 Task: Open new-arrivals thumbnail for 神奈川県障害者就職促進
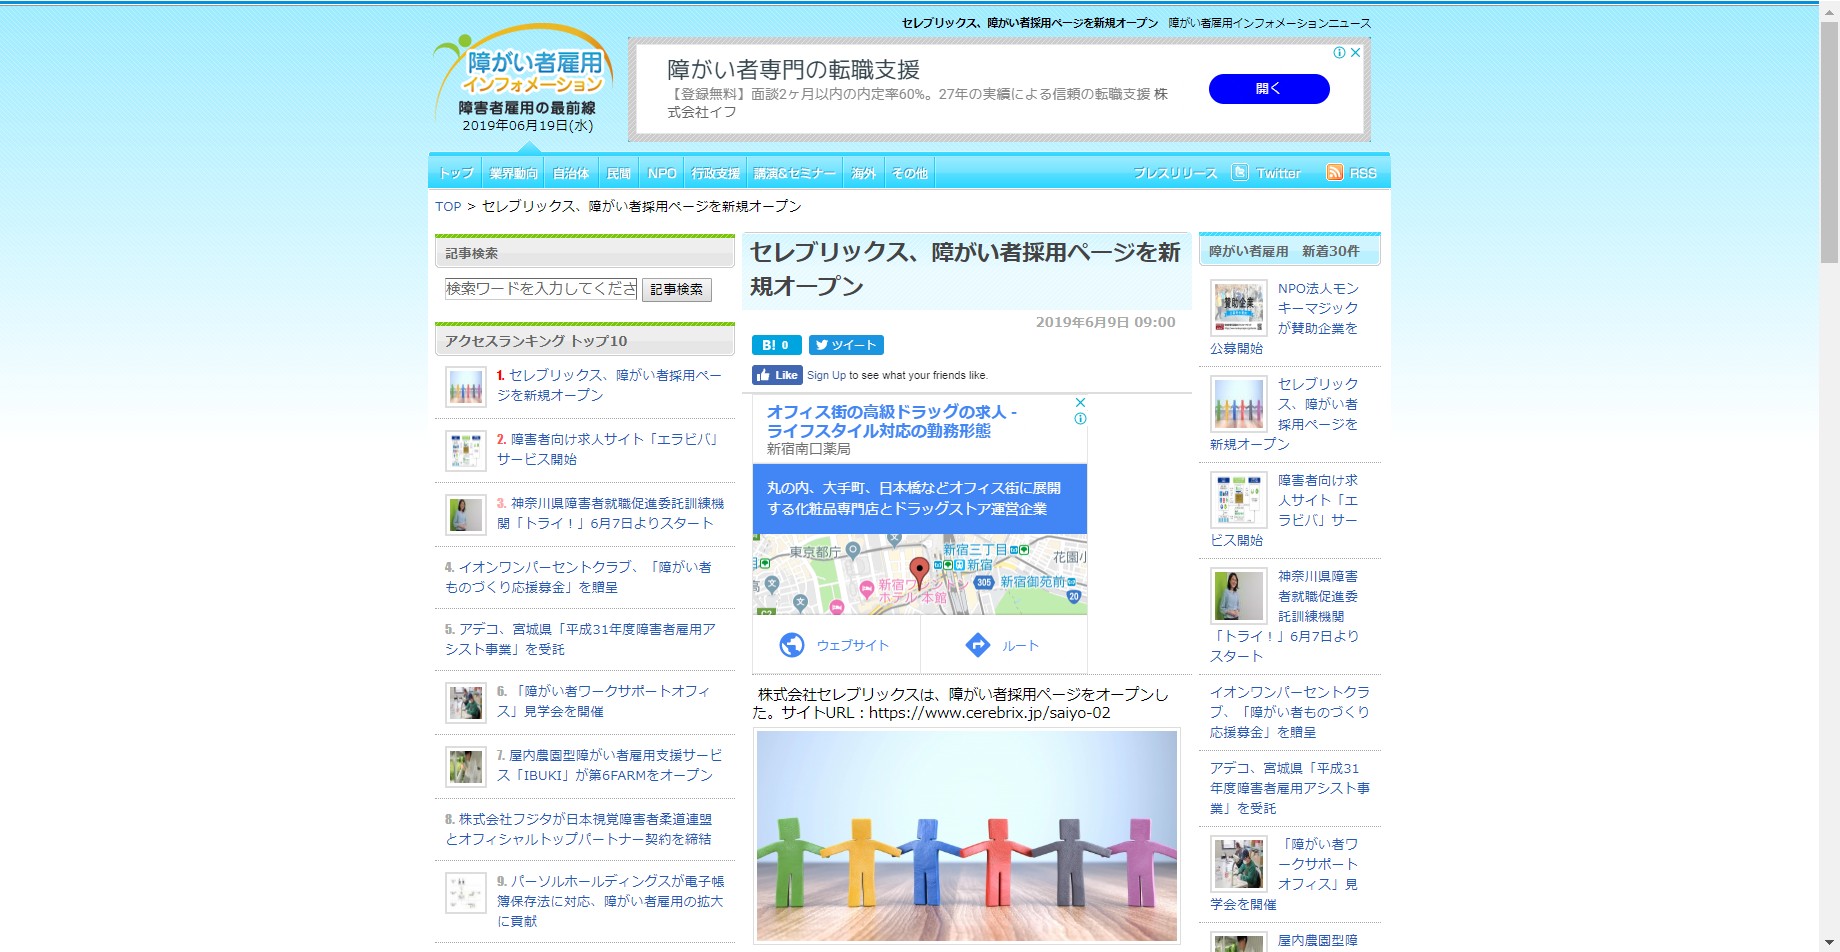(x=1239, y=595)
